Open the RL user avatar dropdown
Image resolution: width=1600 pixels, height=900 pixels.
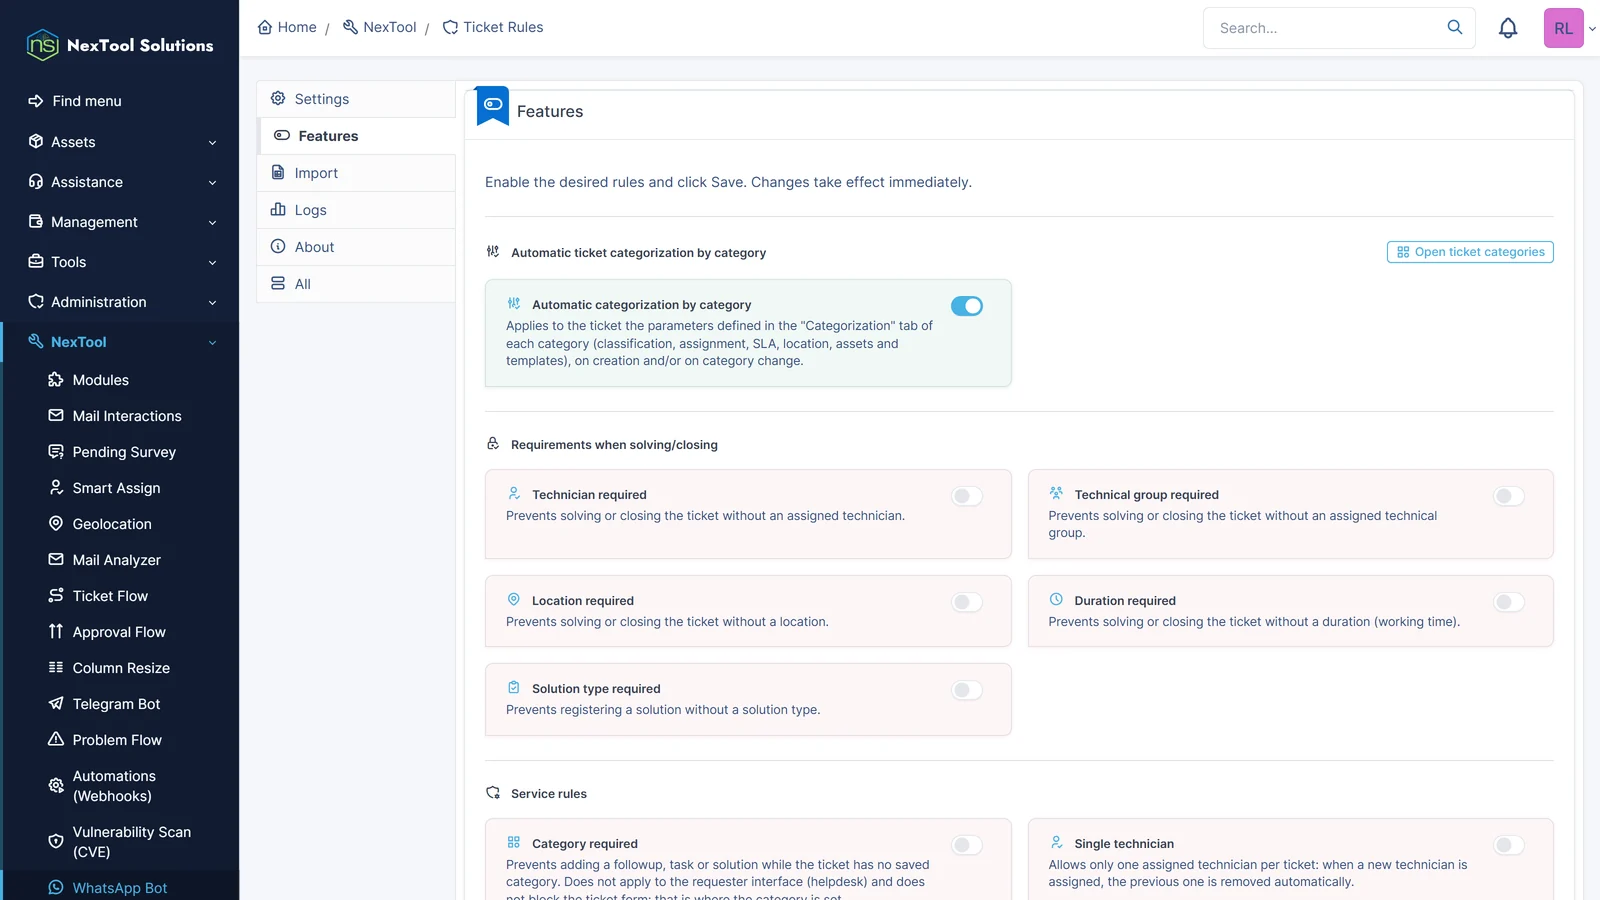[1571, 28]
